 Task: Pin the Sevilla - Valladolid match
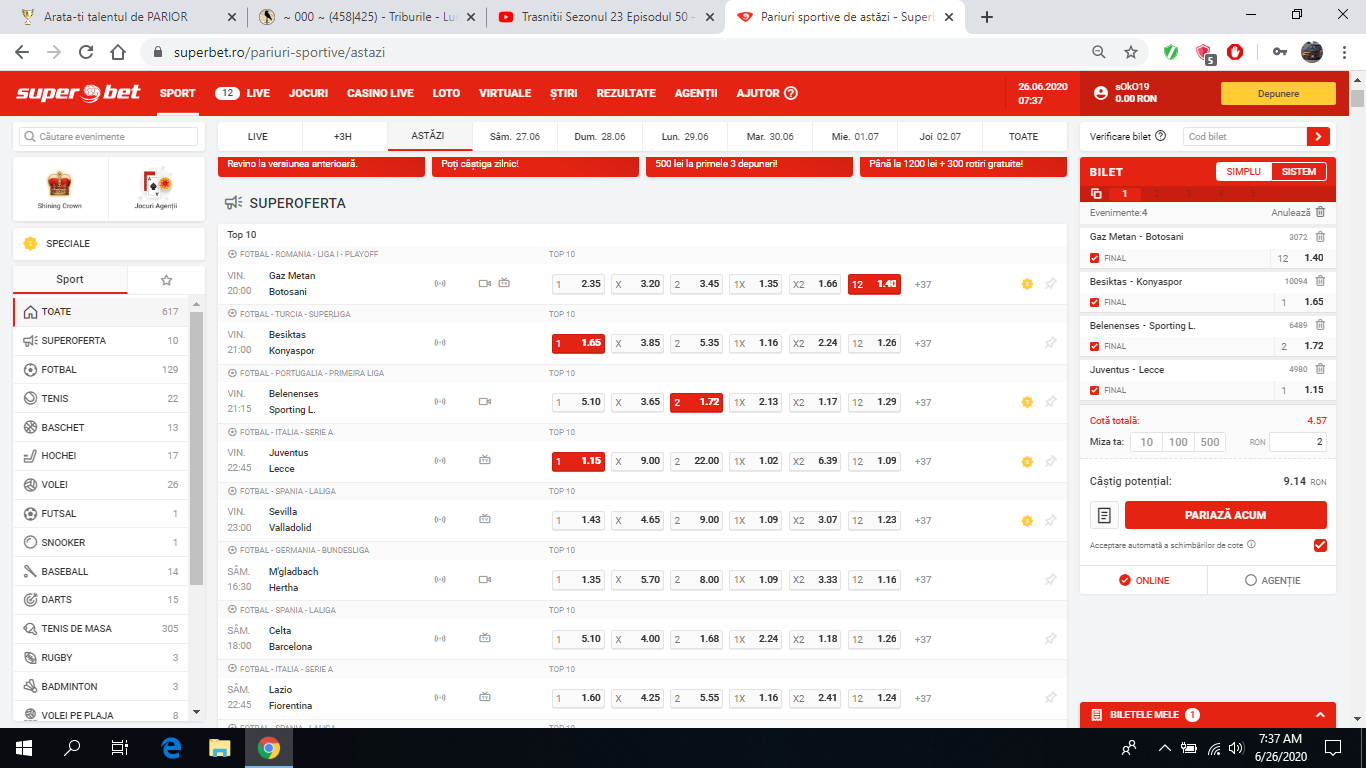[x=1051, y=520]
